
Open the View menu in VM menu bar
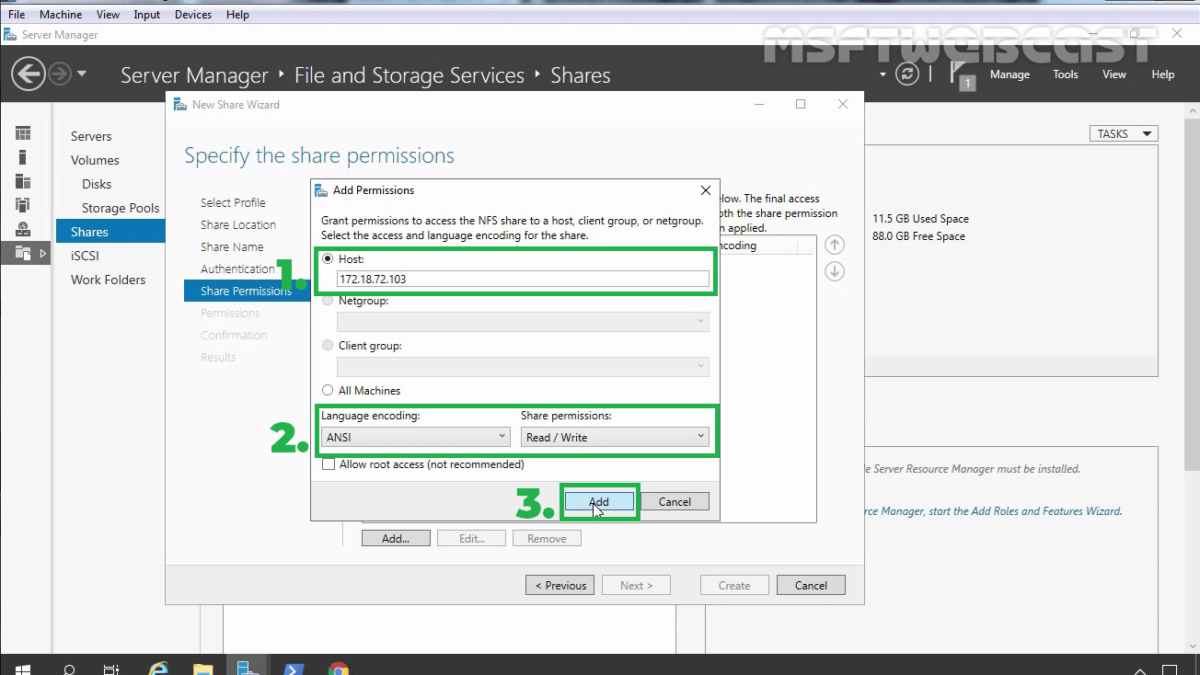click(x=108, y=15)
